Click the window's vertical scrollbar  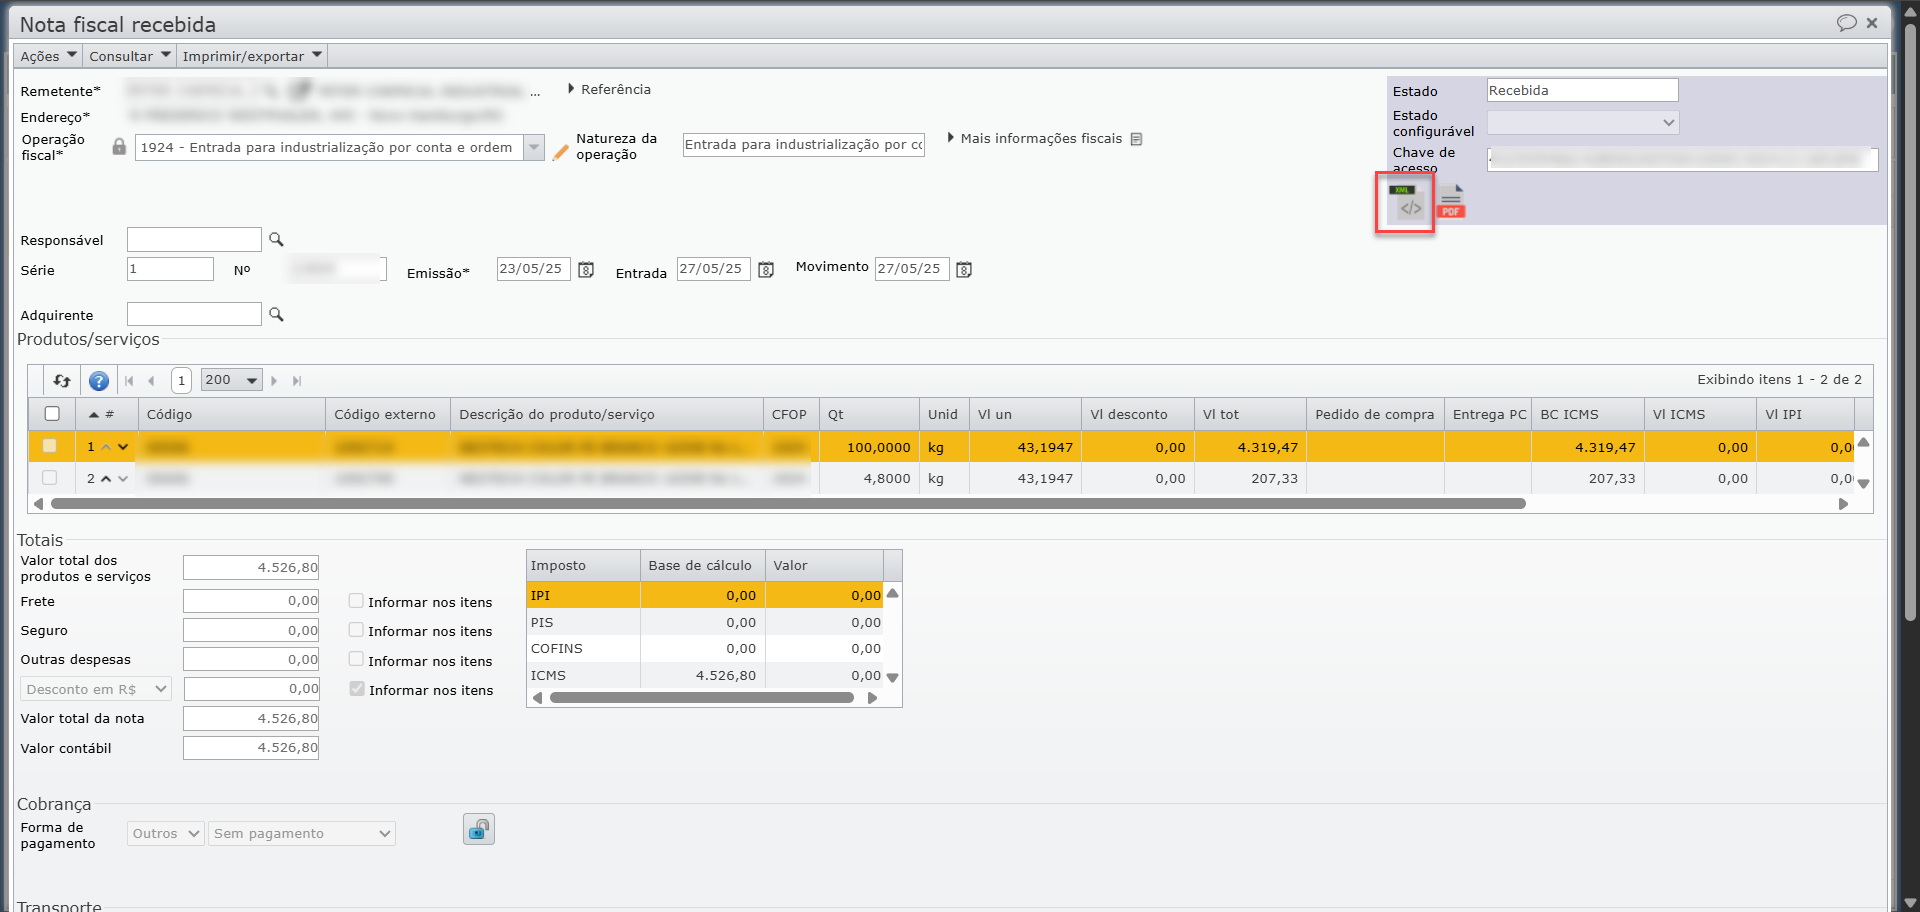click(1910, 320)
